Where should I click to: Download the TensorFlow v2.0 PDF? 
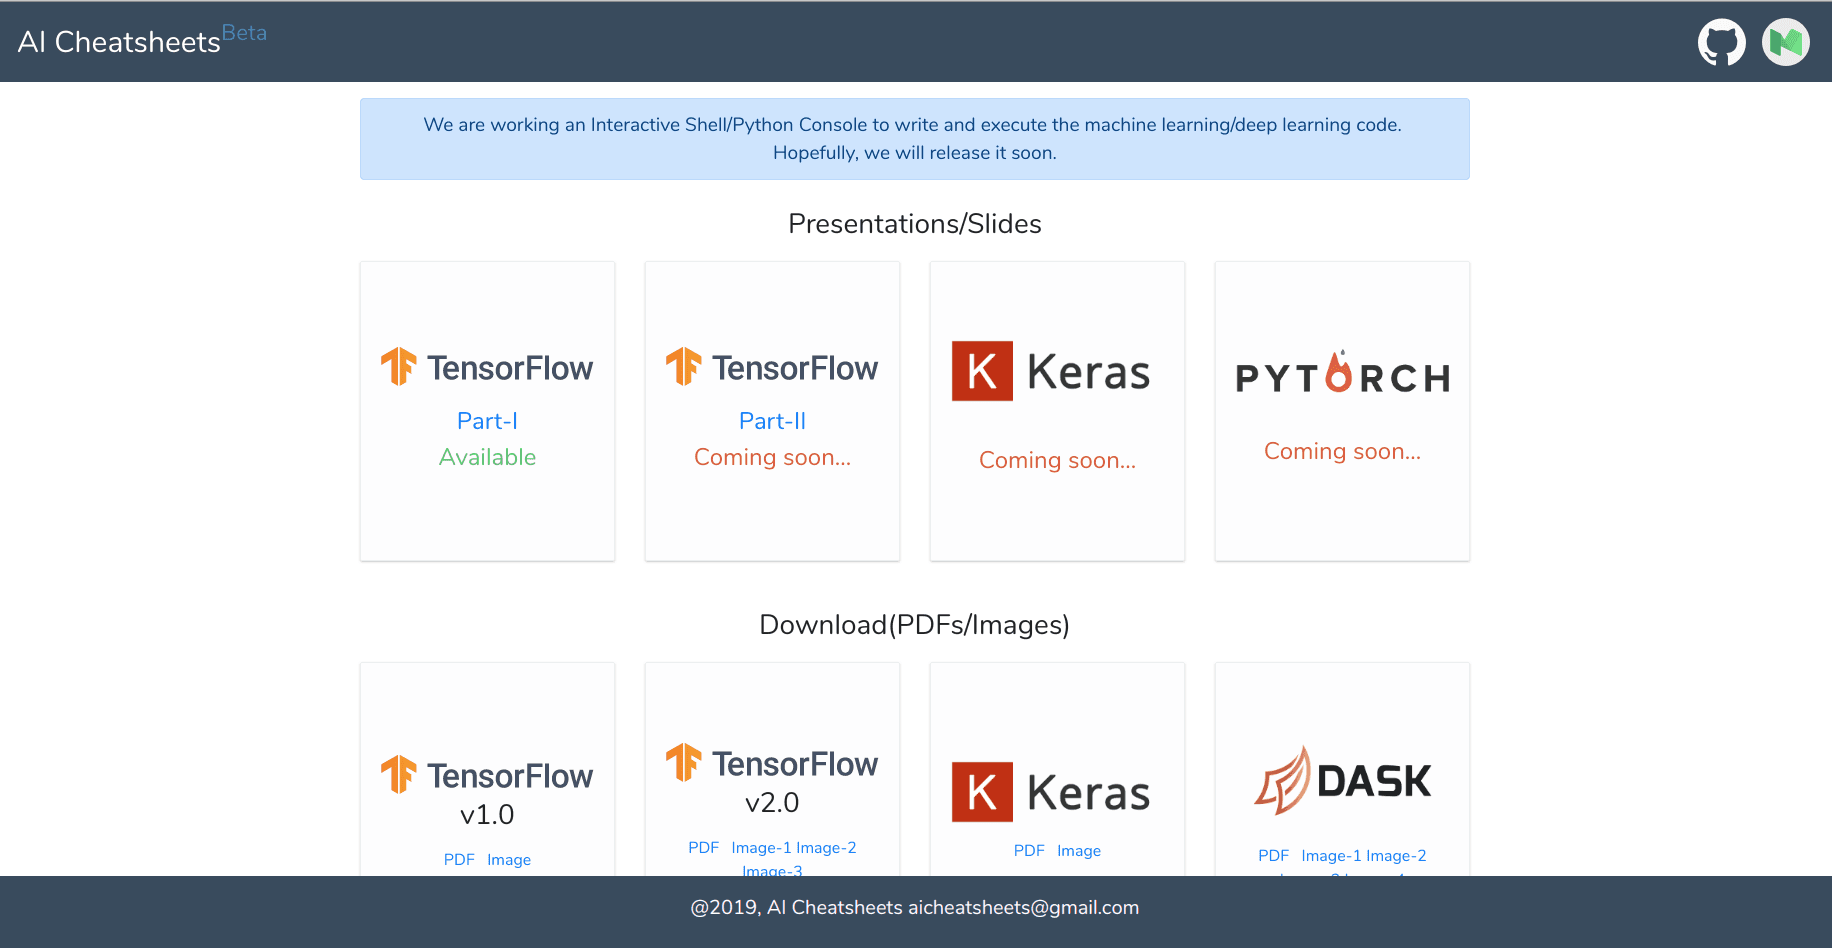[703, 848]
